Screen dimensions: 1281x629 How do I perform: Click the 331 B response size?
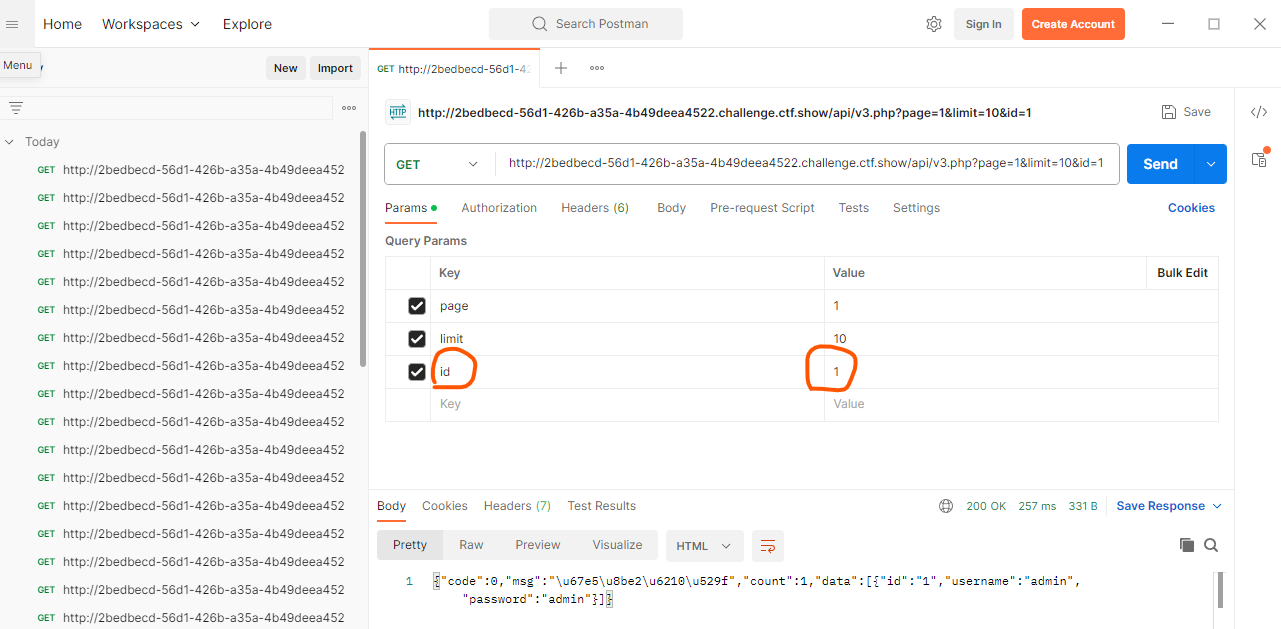1083,506
